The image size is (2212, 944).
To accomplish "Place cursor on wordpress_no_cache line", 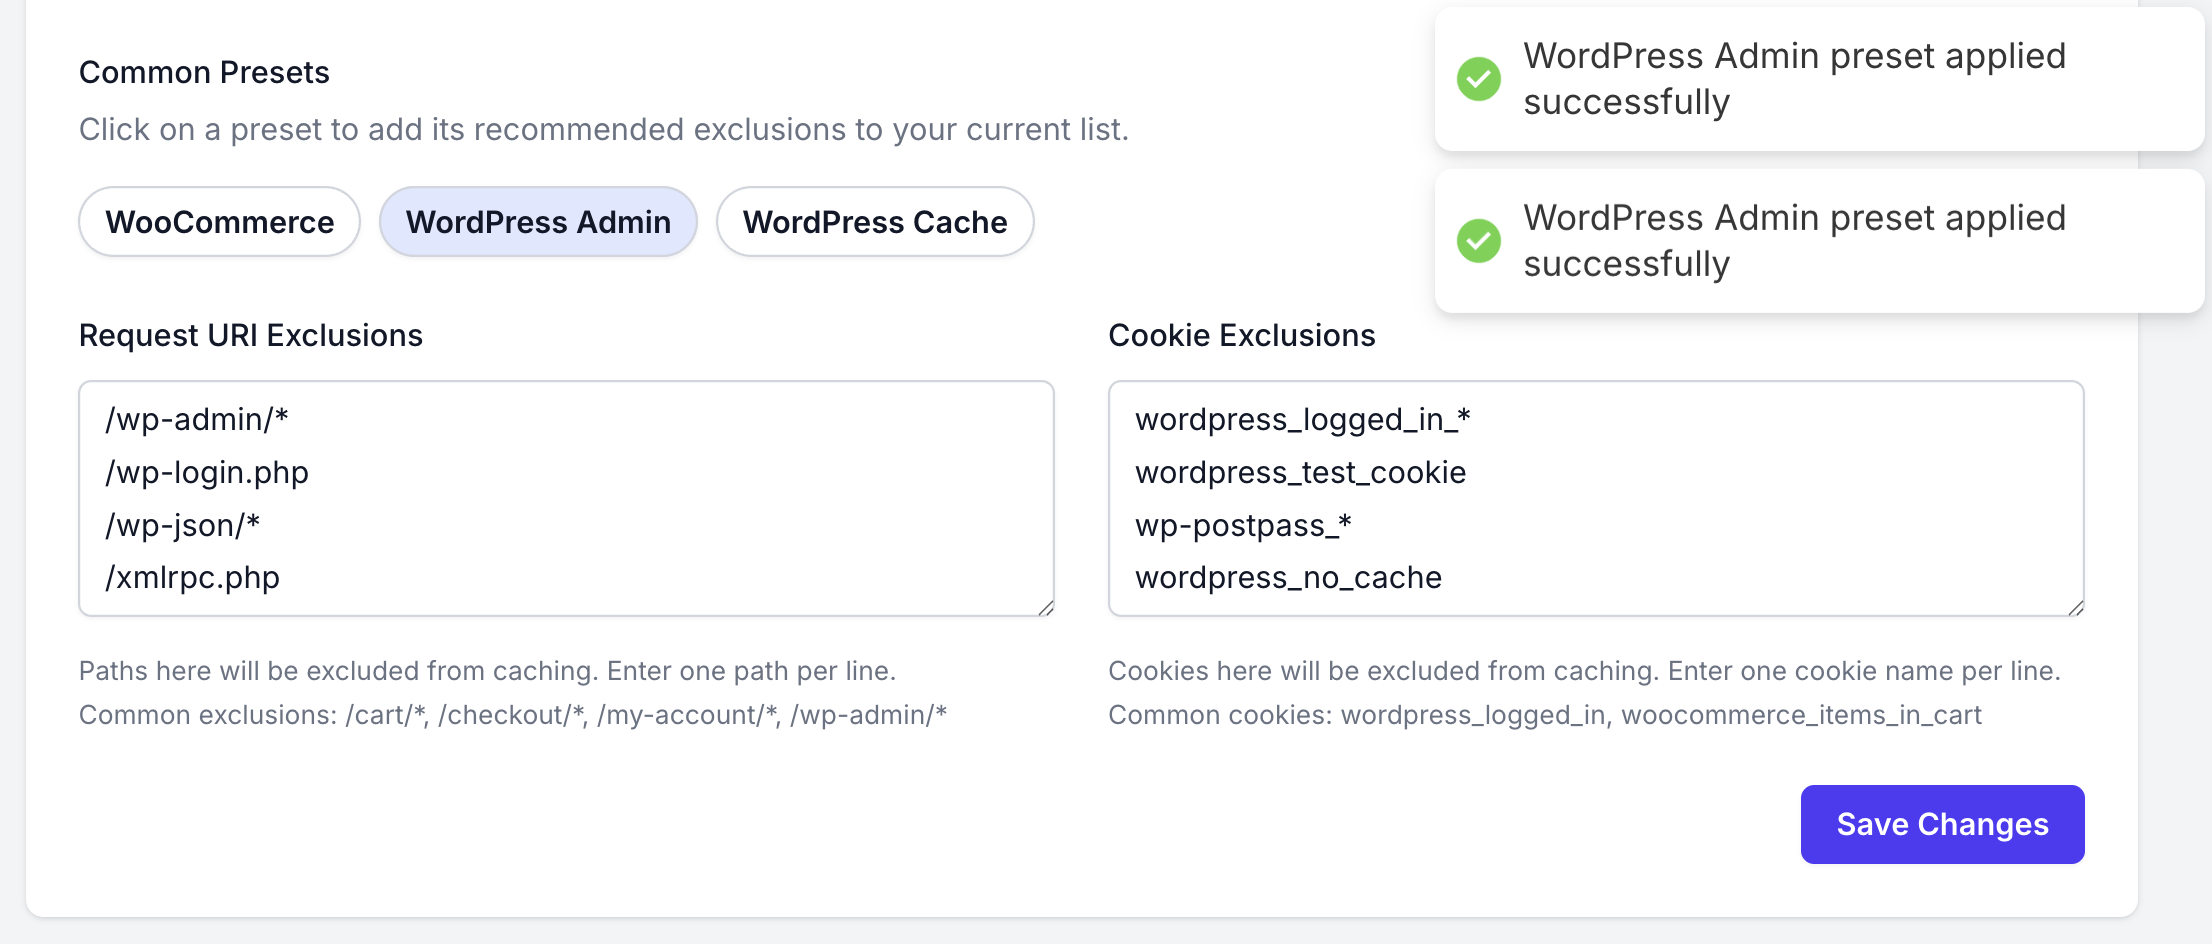I will 1288,577.
